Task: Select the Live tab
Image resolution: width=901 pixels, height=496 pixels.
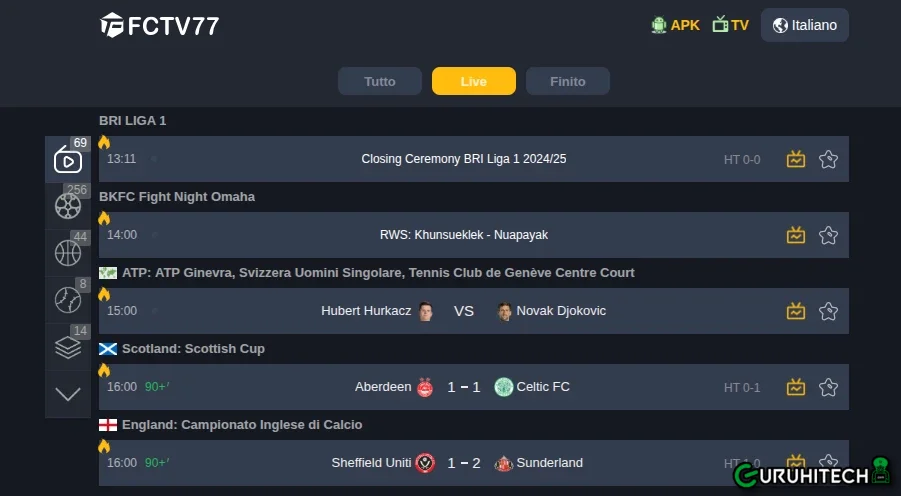Action: point(473,81)
